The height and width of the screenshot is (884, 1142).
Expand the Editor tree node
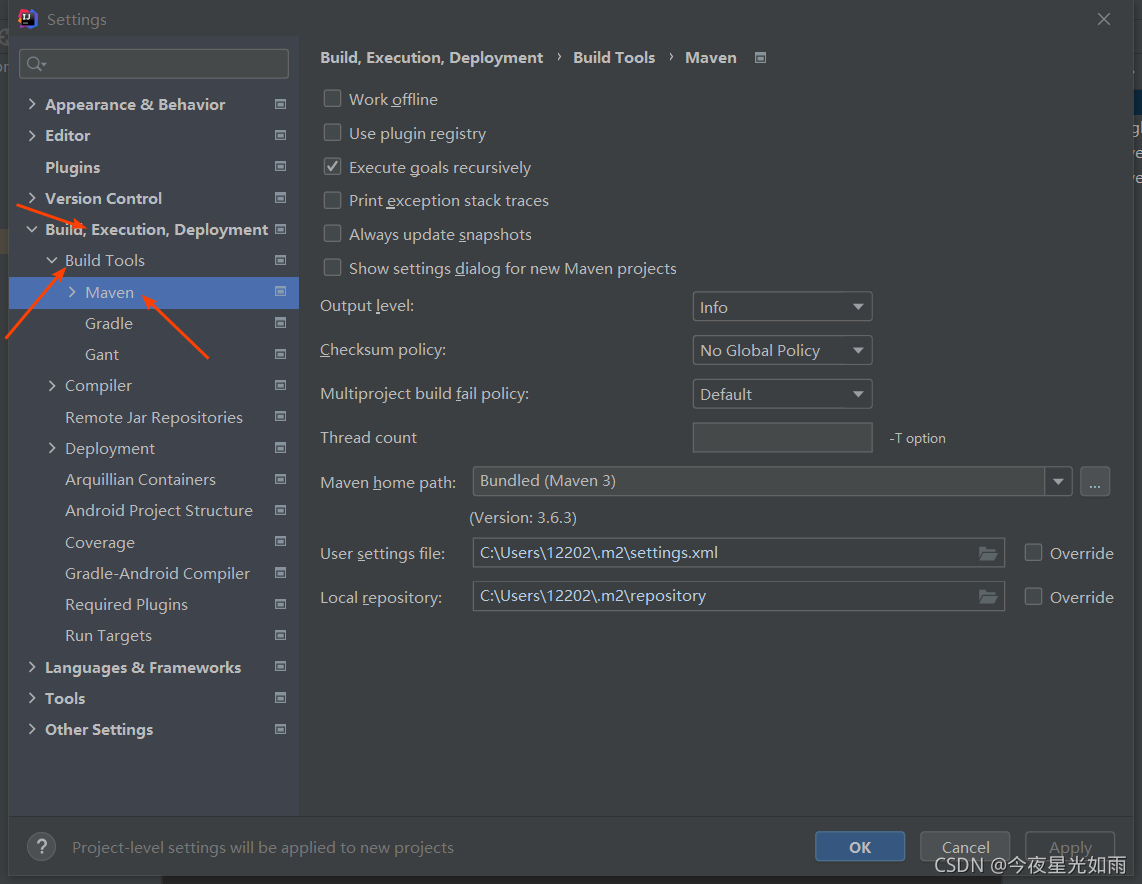tap(31, 135)
